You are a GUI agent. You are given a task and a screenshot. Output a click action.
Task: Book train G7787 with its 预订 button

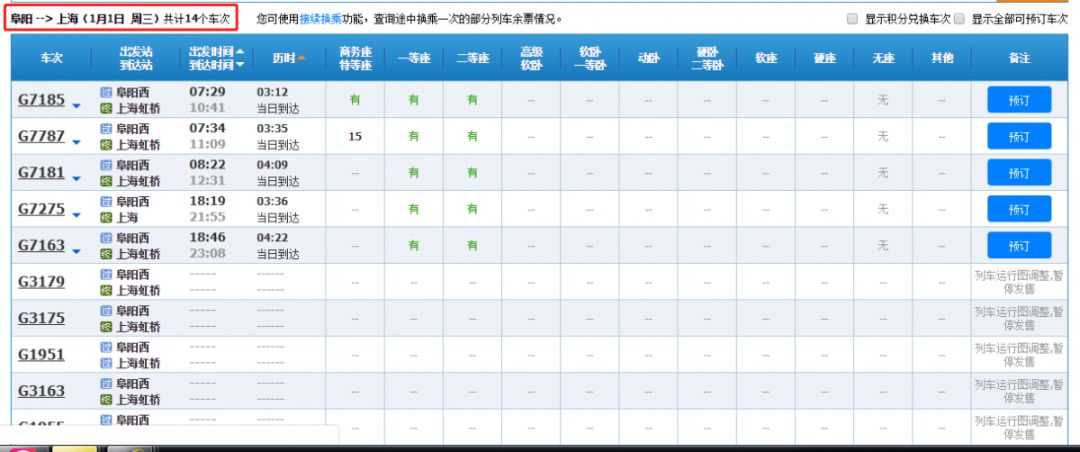(1019, 136)
